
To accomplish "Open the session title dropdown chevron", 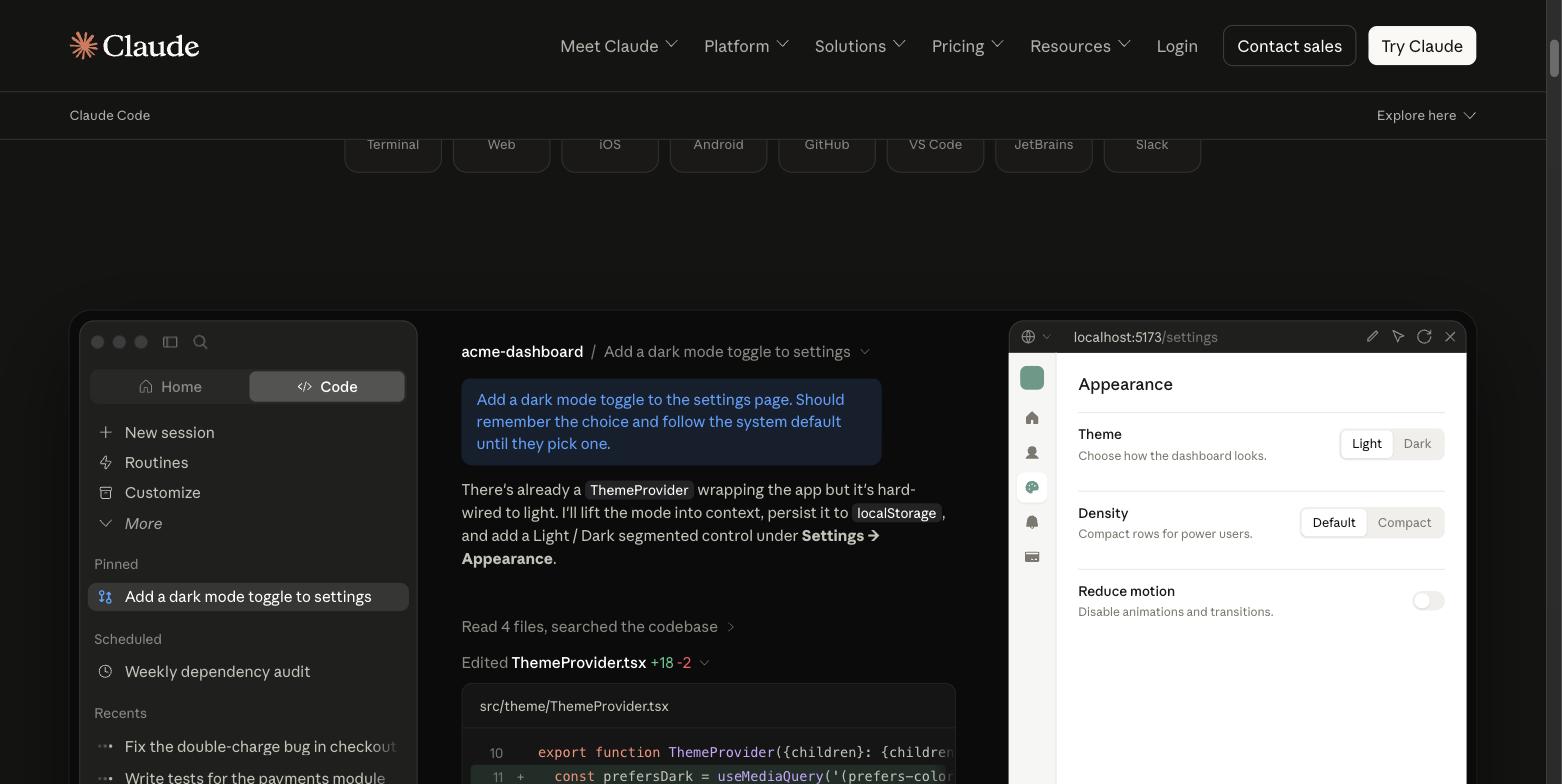I will coord(865,352).
